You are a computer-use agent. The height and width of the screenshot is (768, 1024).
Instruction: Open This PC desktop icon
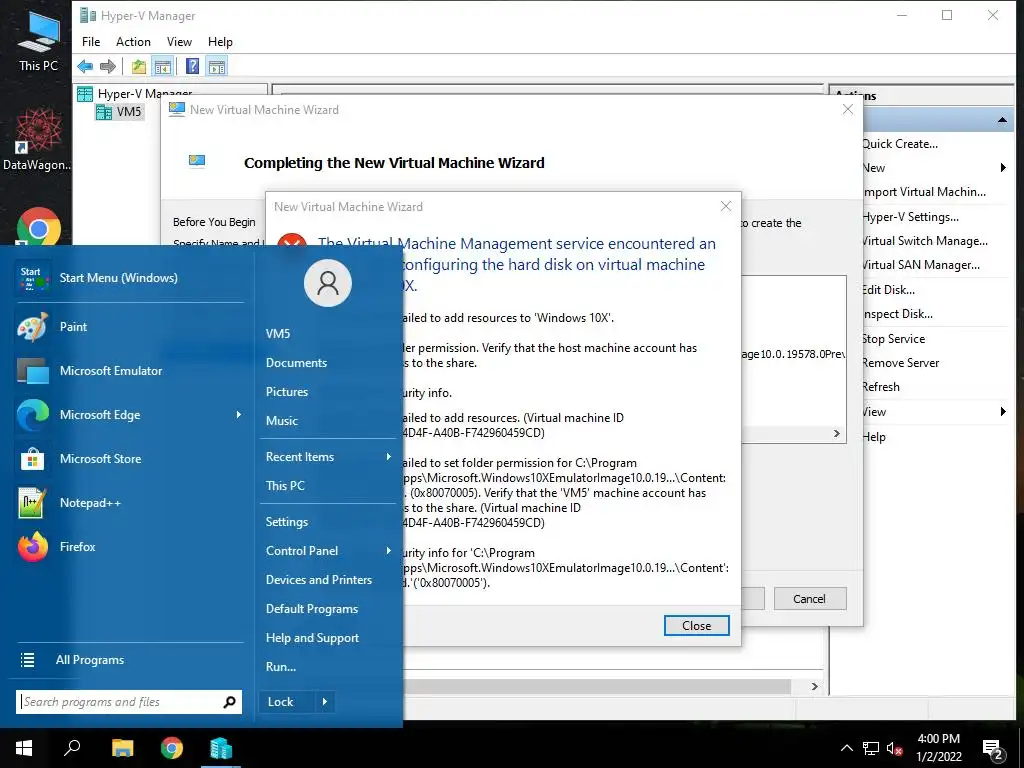tap(38, 40)
